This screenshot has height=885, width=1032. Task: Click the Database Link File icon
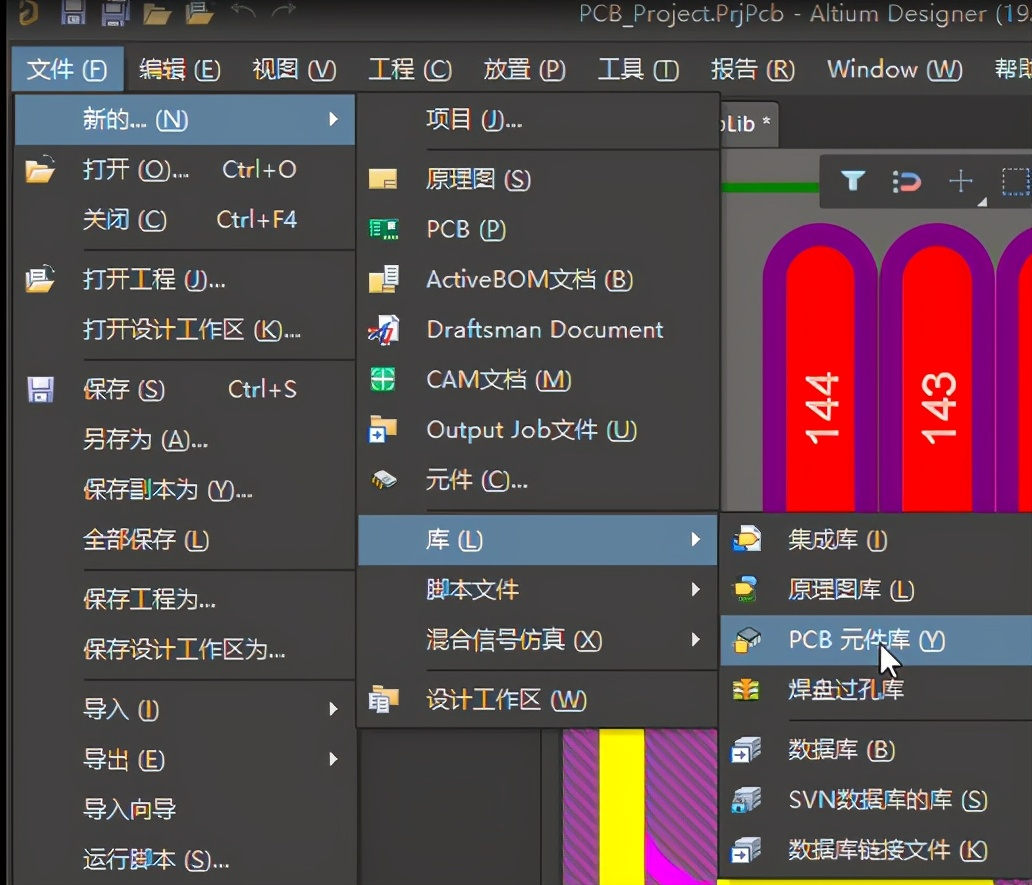pyautogui.click(x=746, y=849)
